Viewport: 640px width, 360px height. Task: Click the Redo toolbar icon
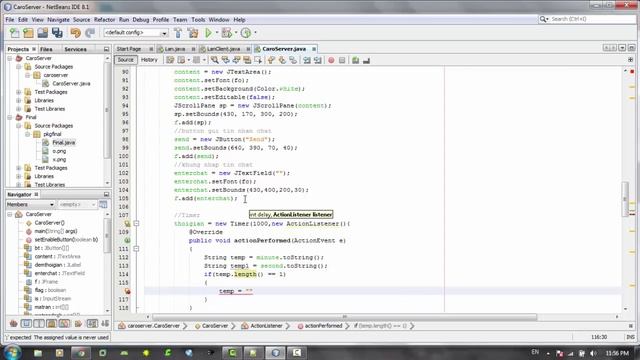tap(90, 33)
